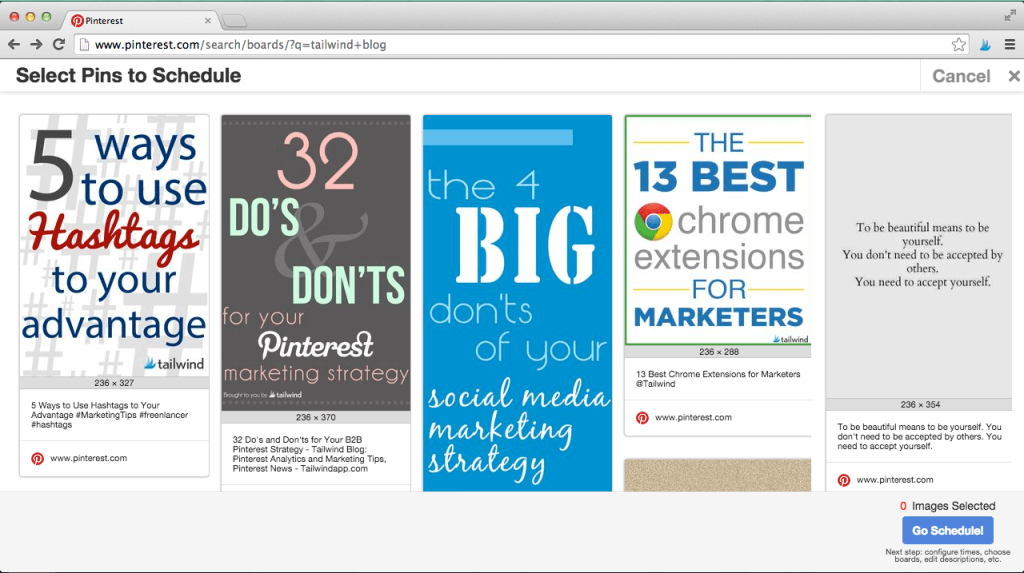Click Go Schedule! button
The image size is (1024, 573).
click(x=948, y=531)
